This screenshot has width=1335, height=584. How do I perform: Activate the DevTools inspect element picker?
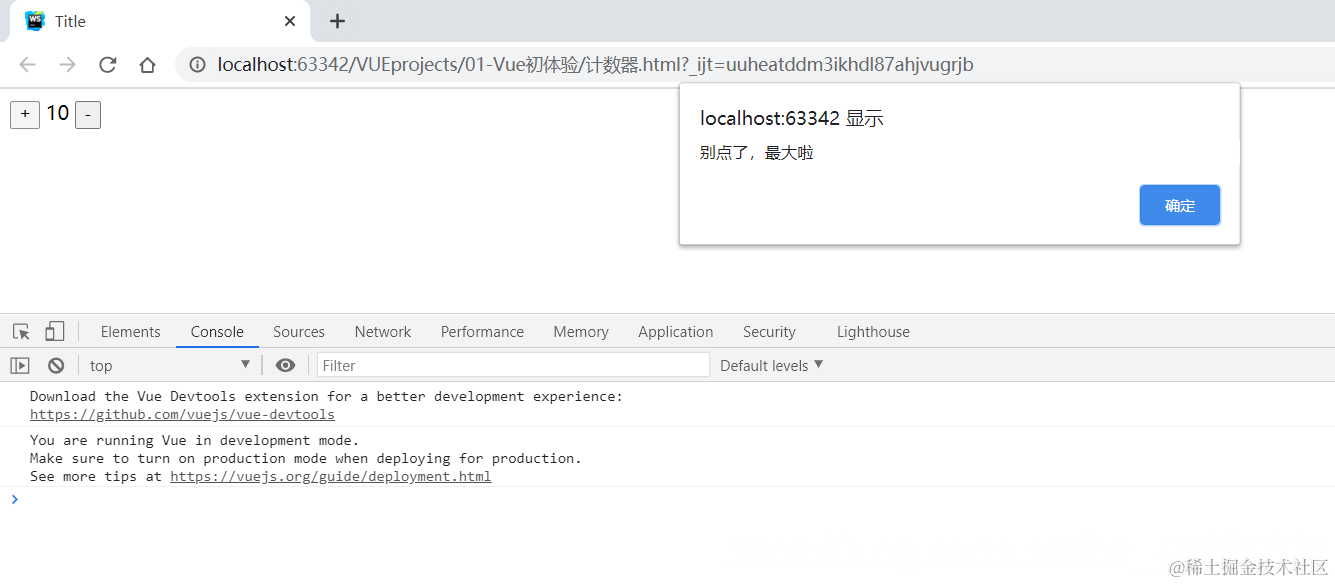click(21, 332)
